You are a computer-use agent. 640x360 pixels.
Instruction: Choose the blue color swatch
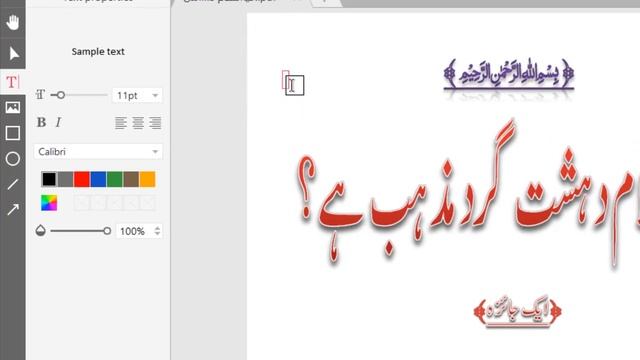pos(98,179)
